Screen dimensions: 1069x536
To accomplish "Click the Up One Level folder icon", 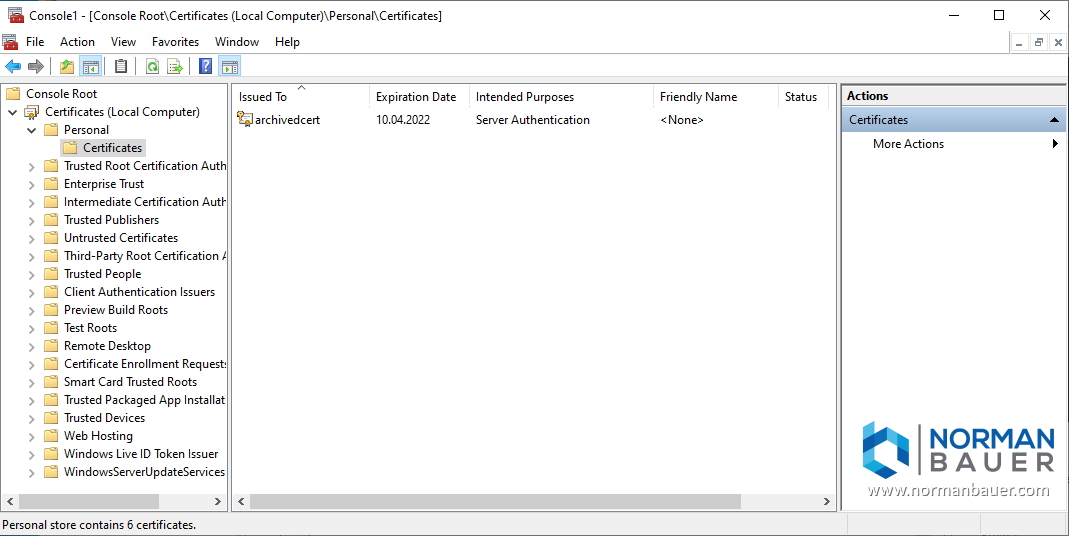I will coord(67,67).
